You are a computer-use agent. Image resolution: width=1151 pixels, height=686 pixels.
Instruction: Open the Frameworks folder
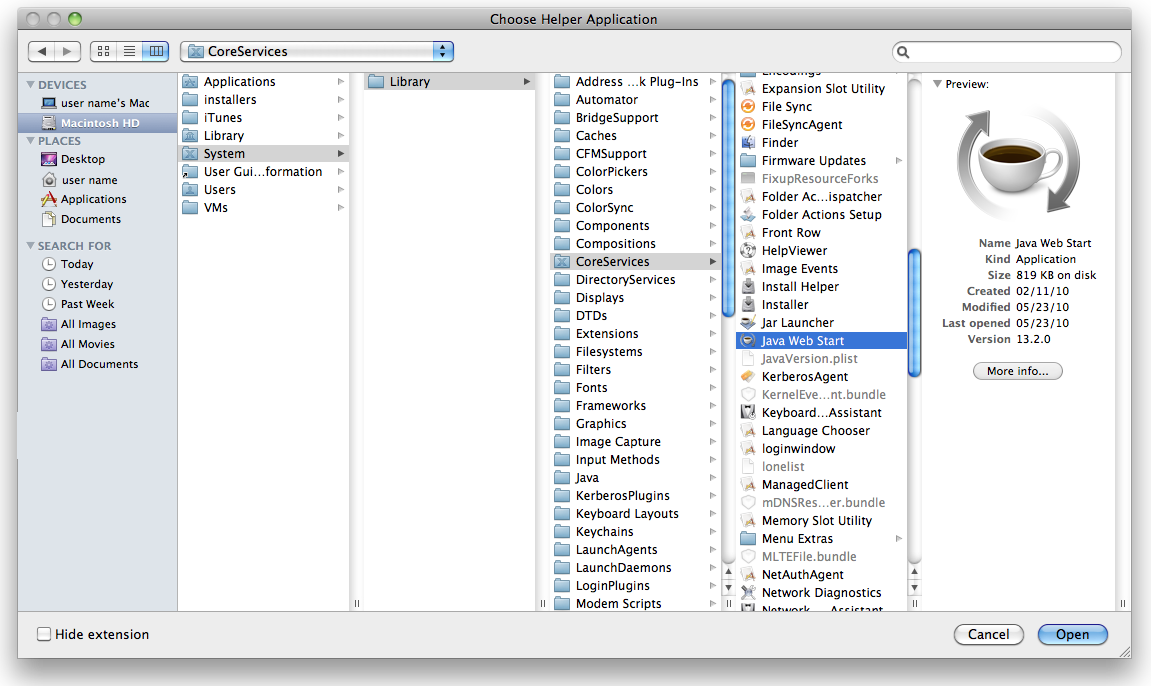tap(634, 406)
